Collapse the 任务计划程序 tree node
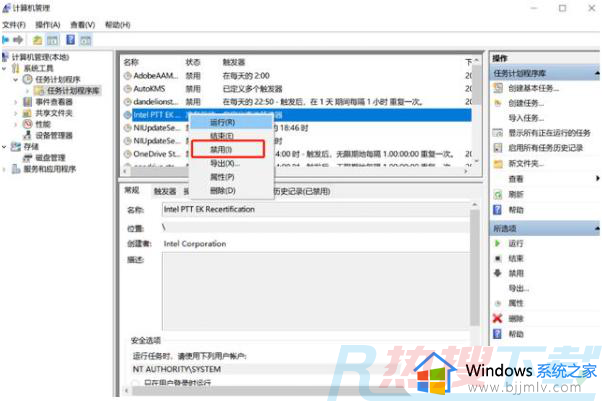602x401 pixels. 16,80
